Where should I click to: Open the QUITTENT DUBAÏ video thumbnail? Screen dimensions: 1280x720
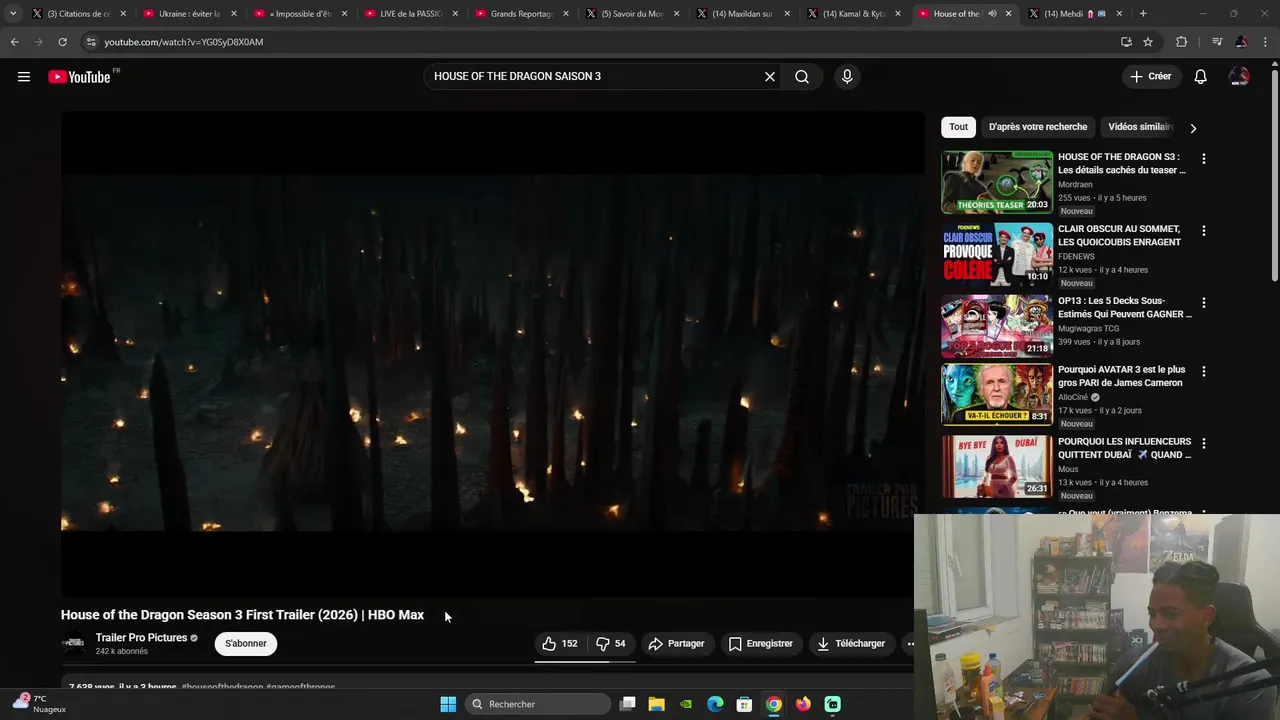pyautogui.click(x=997, y=466)
